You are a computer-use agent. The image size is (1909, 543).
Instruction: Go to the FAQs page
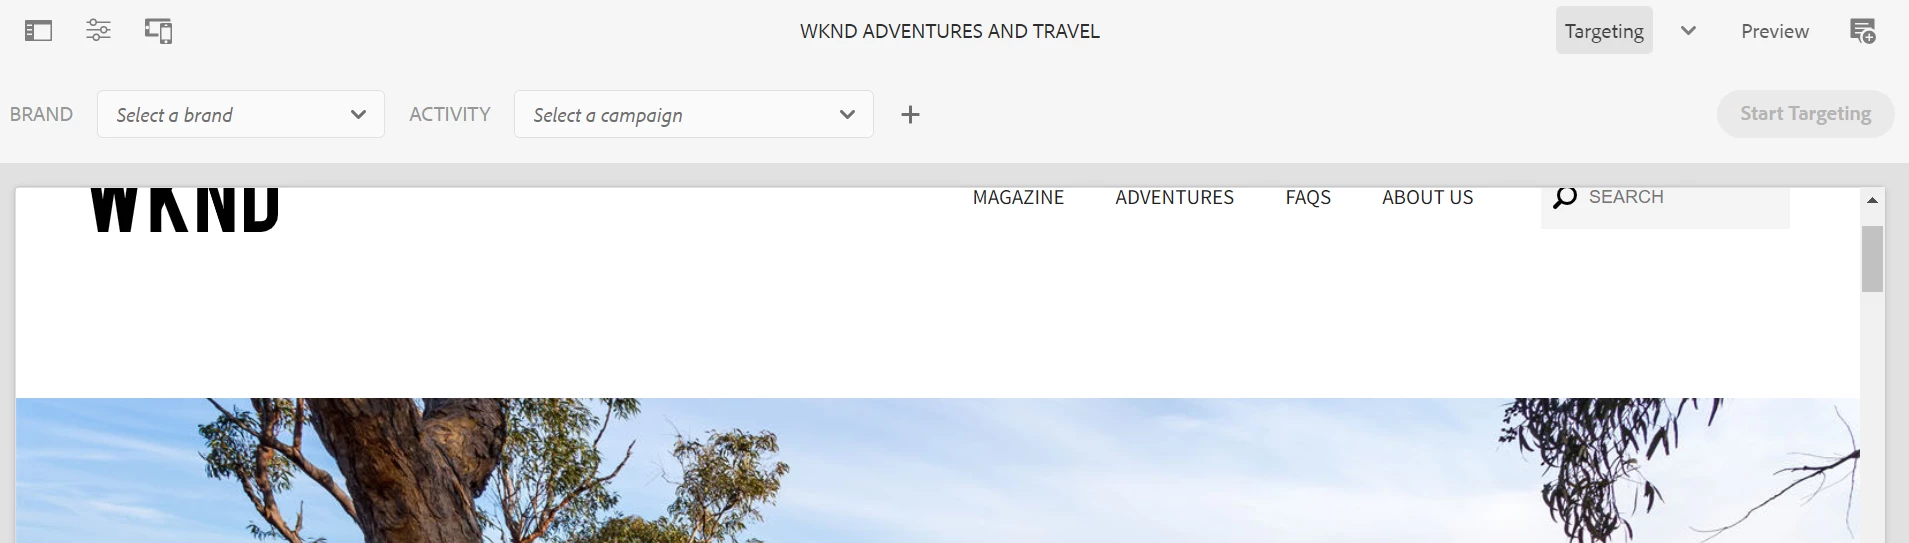[1308, 198]
